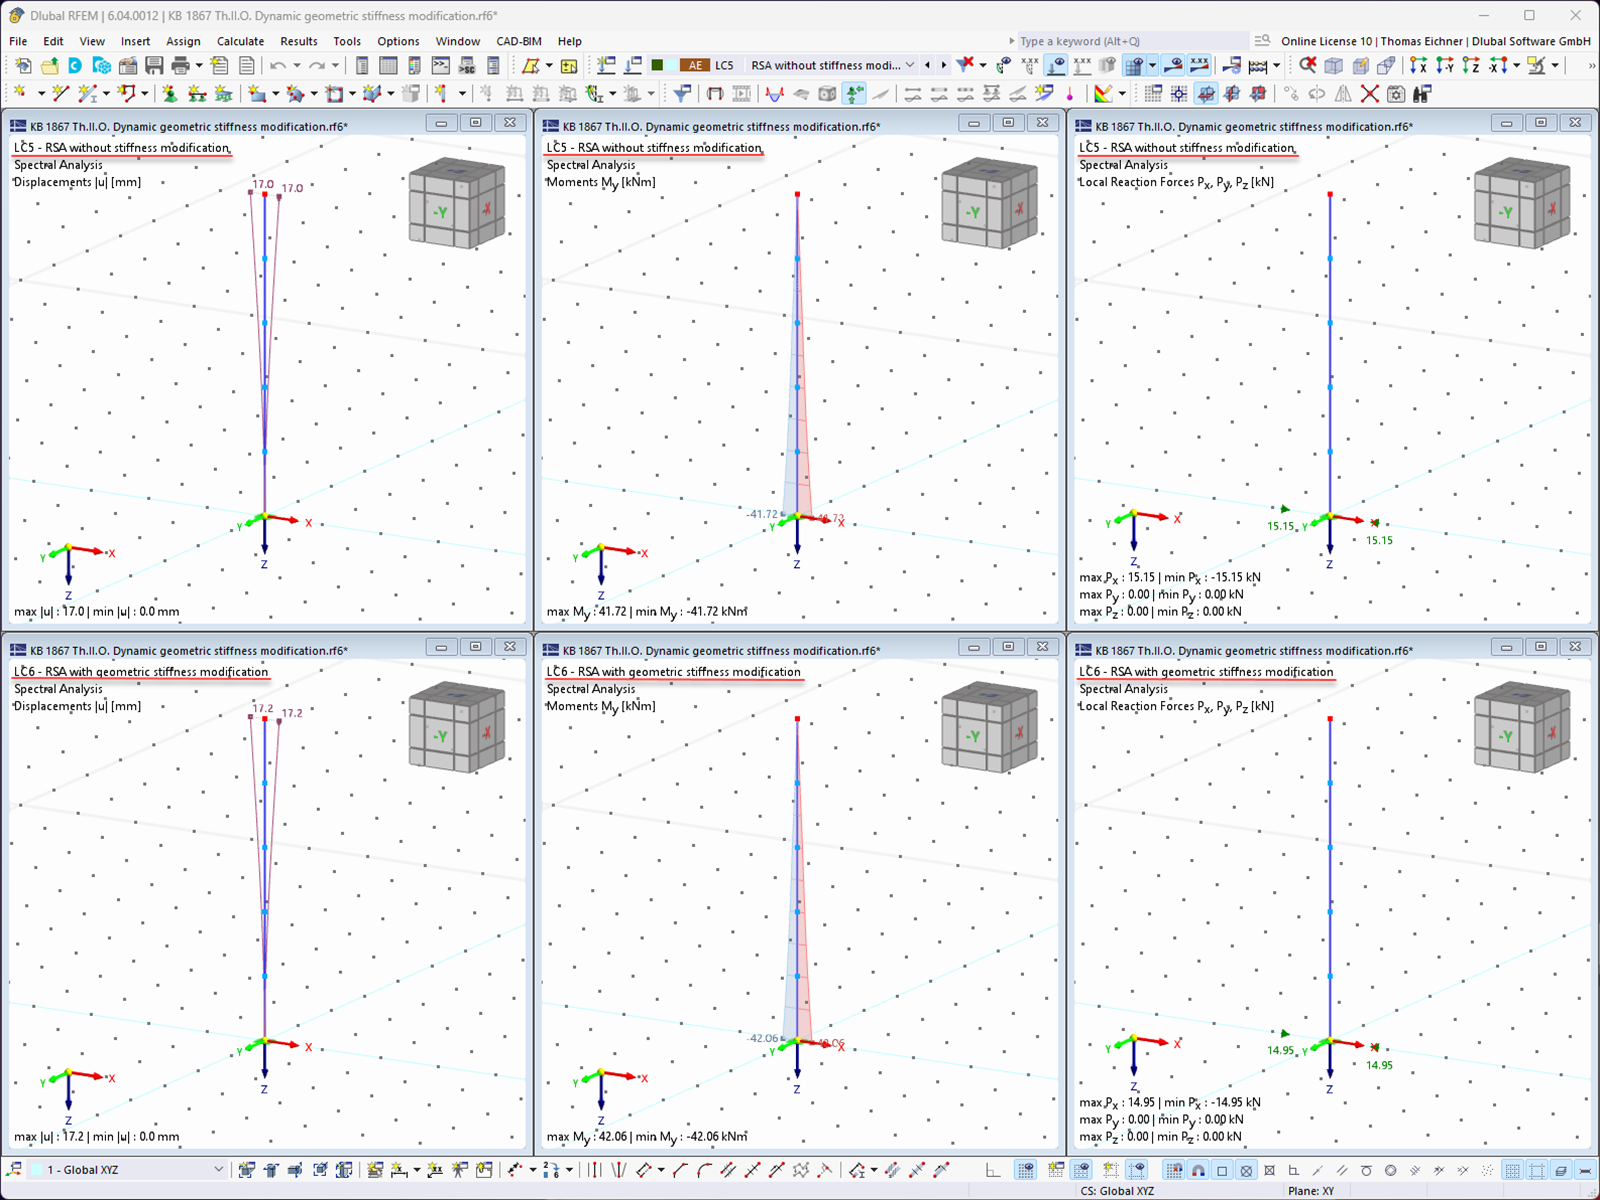This screenshot has width=1600, height=1200.
Task: Click the mirror tool icon
Action: (x=1344, y=94)
